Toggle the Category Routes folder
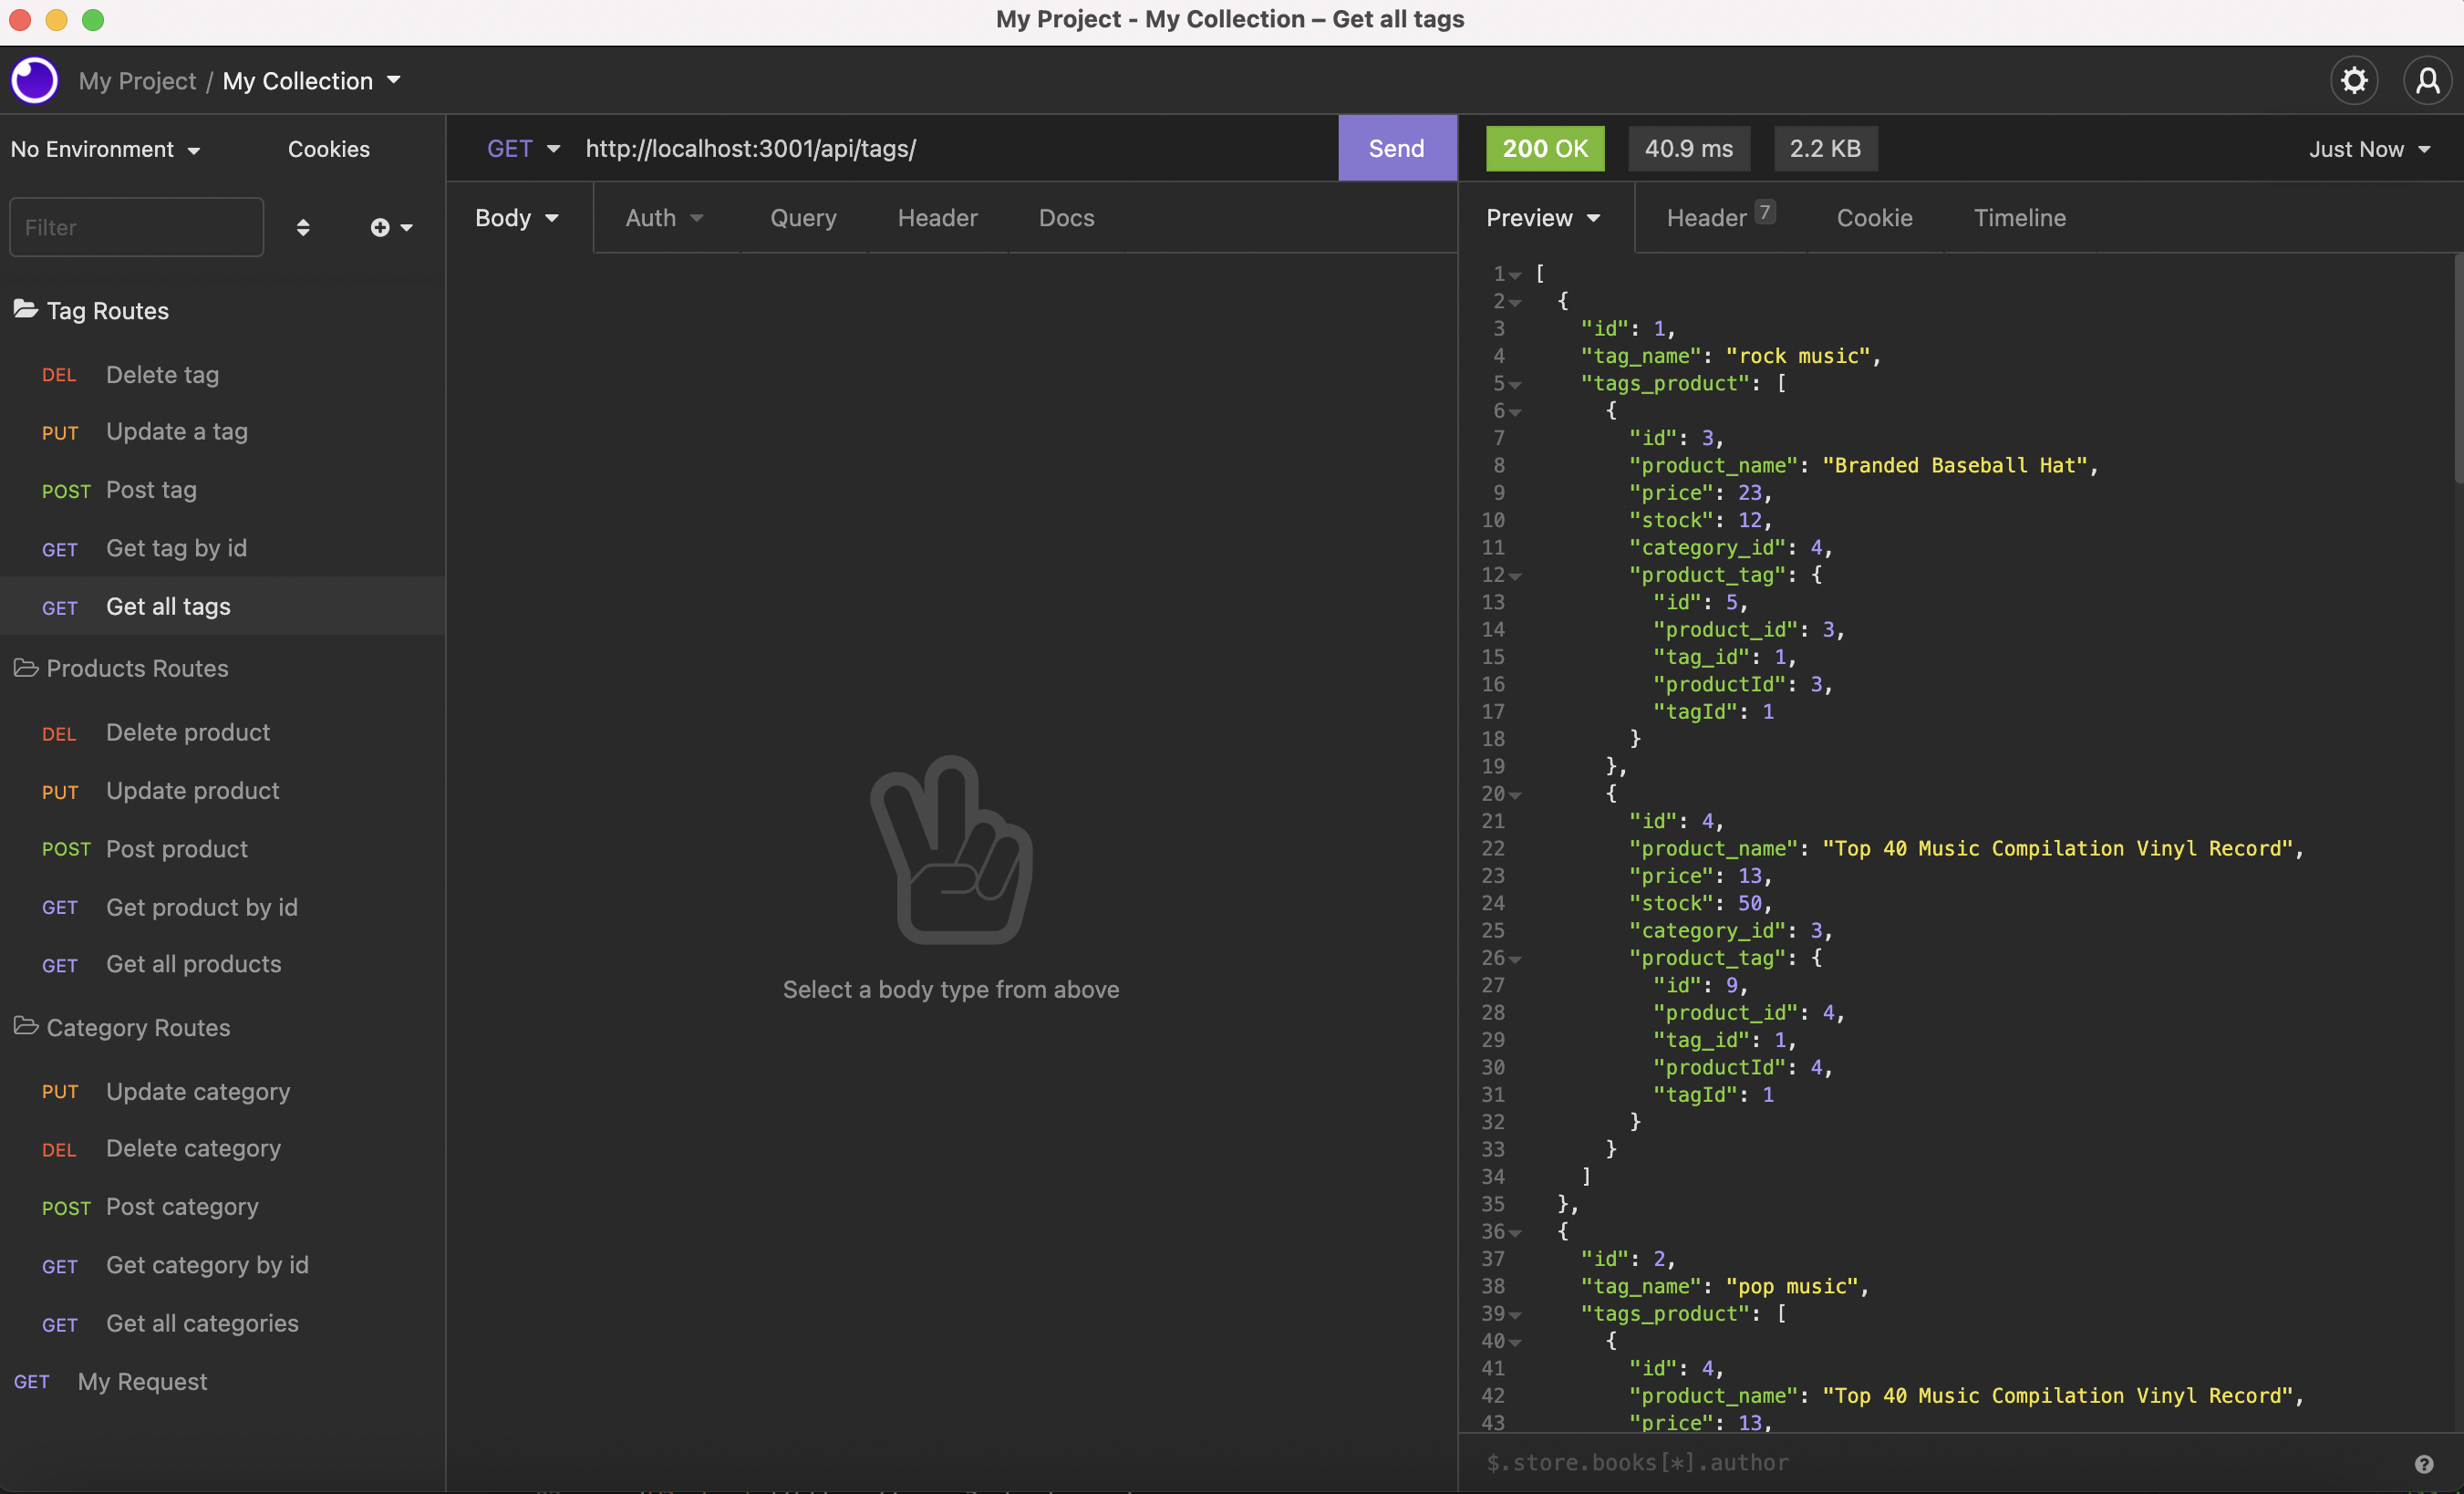Image resolution: width=2464 pixels, height=1494 pixels. pyautogui.click(x=26, y=1027)
